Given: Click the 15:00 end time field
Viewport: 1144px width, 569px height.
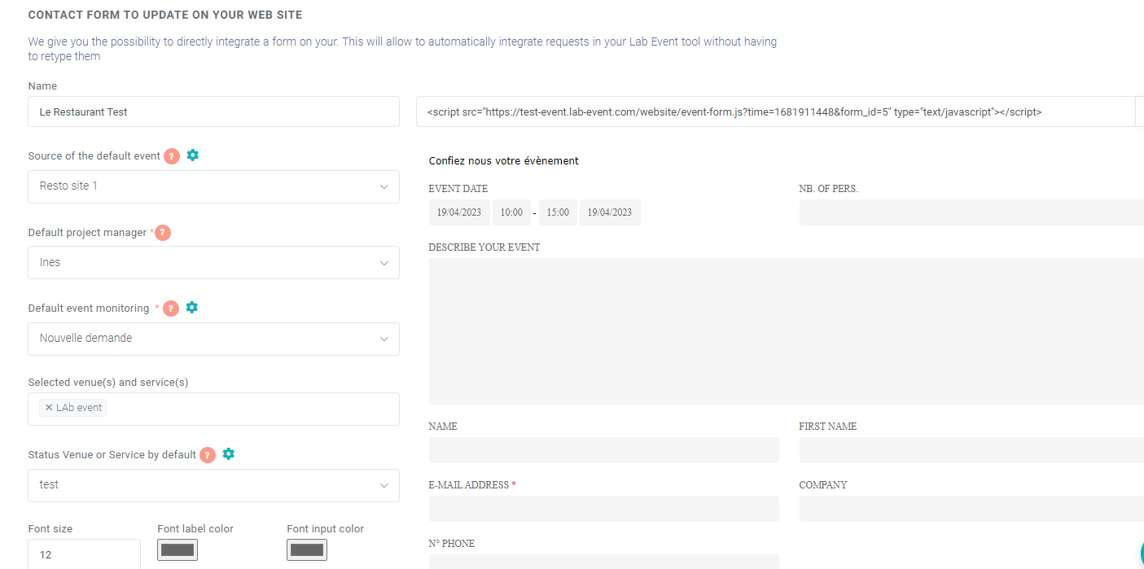Looking at the screenshot, I should (558, 213).
